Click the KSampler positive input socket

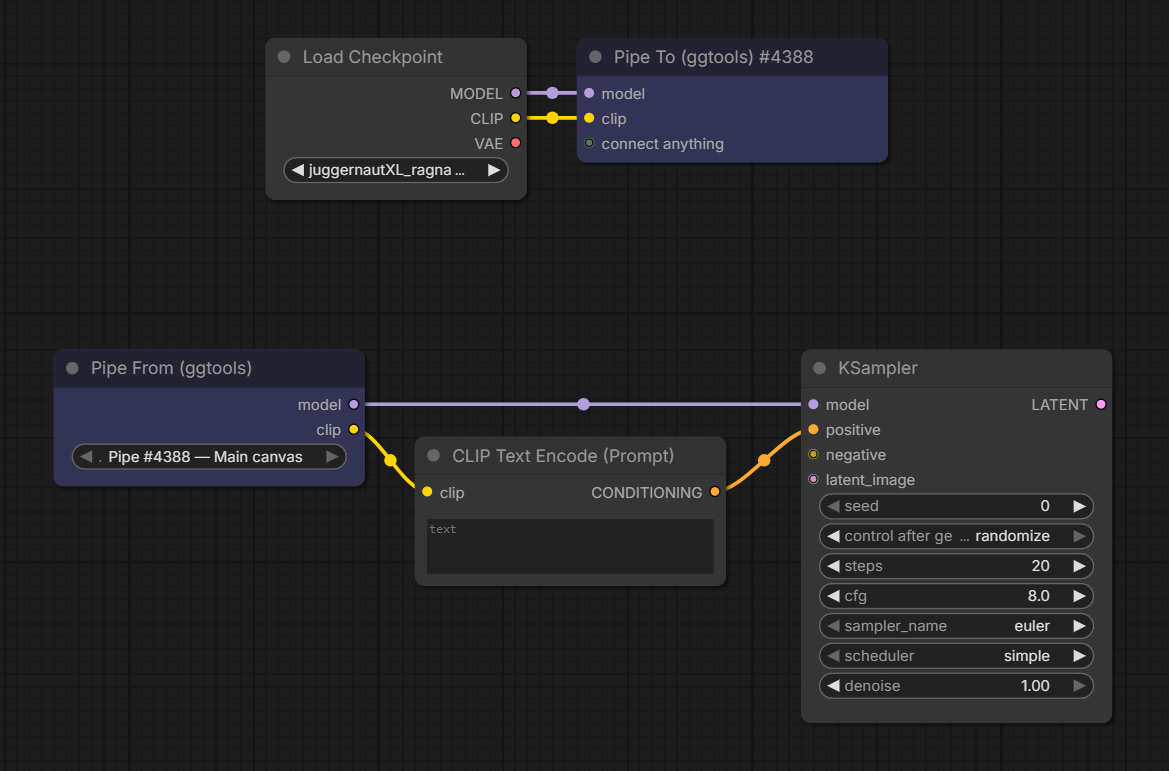click(x=813, y=429)
